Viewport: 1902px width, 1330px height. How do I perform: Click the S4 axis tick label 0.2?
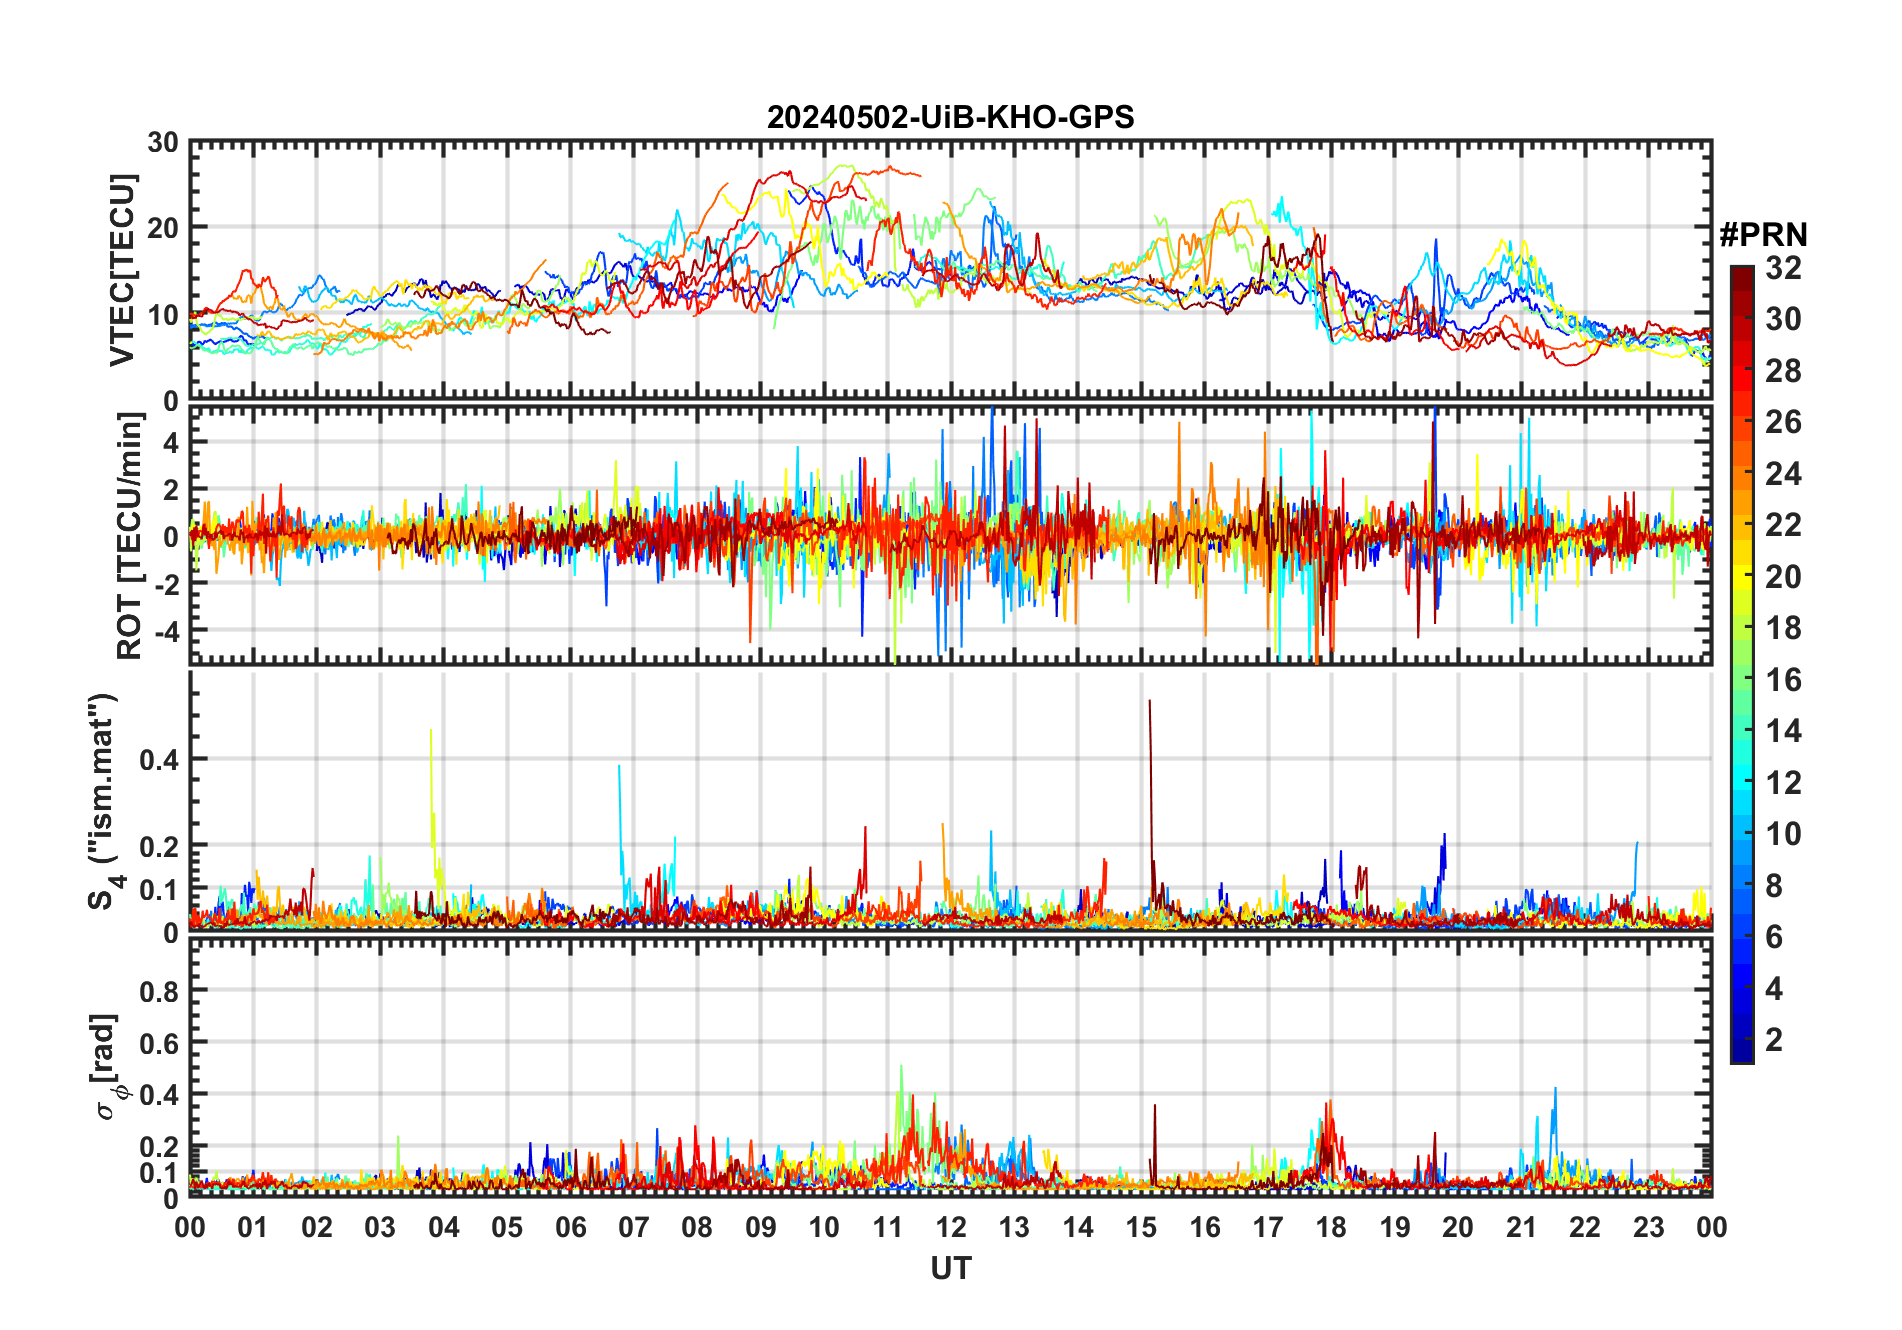pos(160,847)
